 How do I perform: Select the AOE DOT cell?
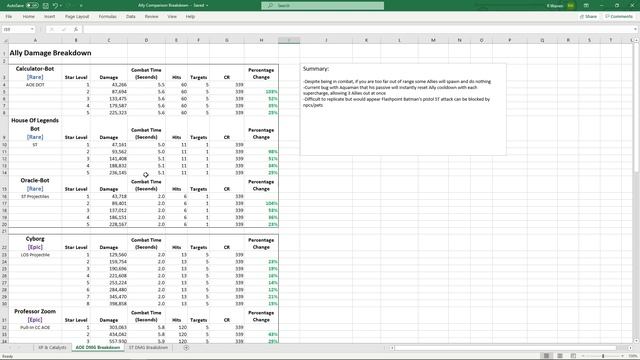click(35, 85)
